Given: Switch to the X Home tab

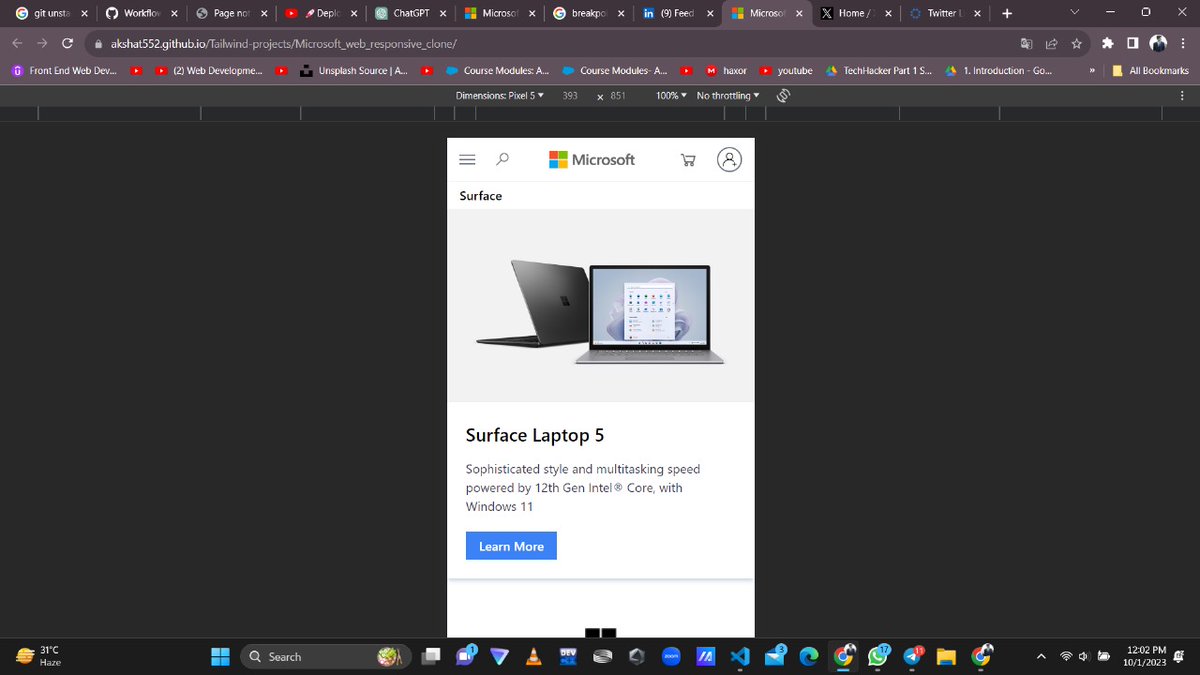Looking at the screenshot, I should click(856, 14).
